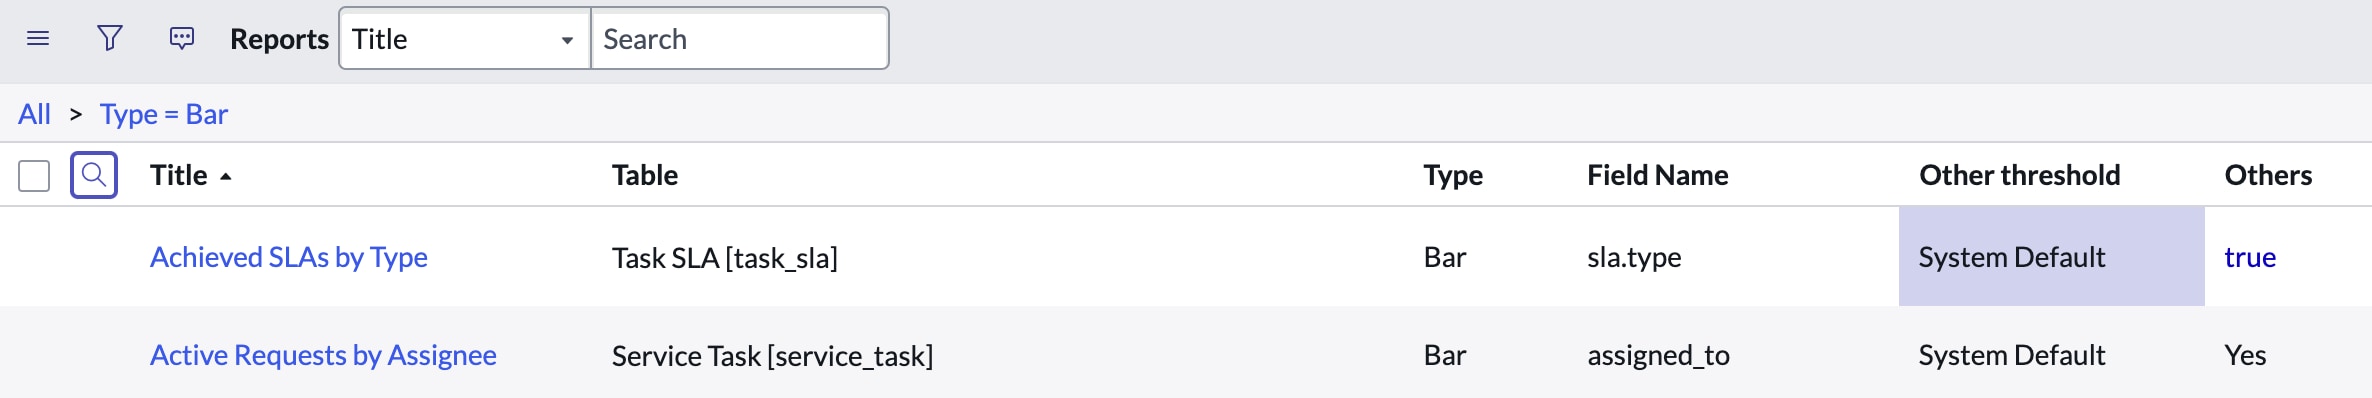Open the Achieved SLAs by Type report

coord(289,257)
